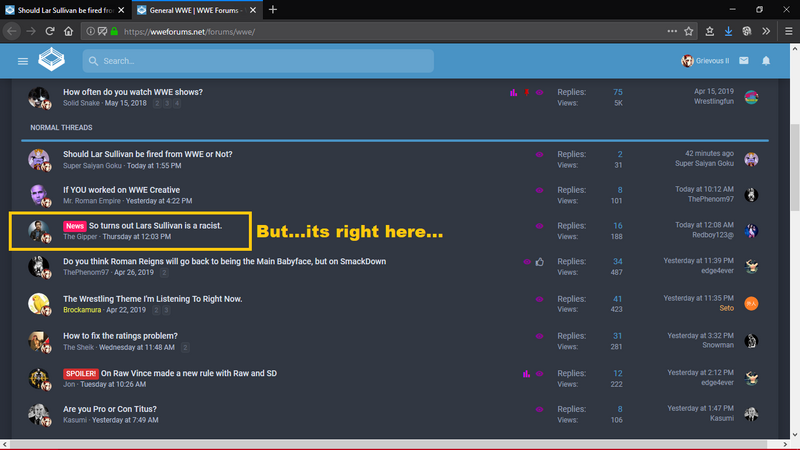Open the inbox envelope icon
800x450 pixels.
[744, 61]
